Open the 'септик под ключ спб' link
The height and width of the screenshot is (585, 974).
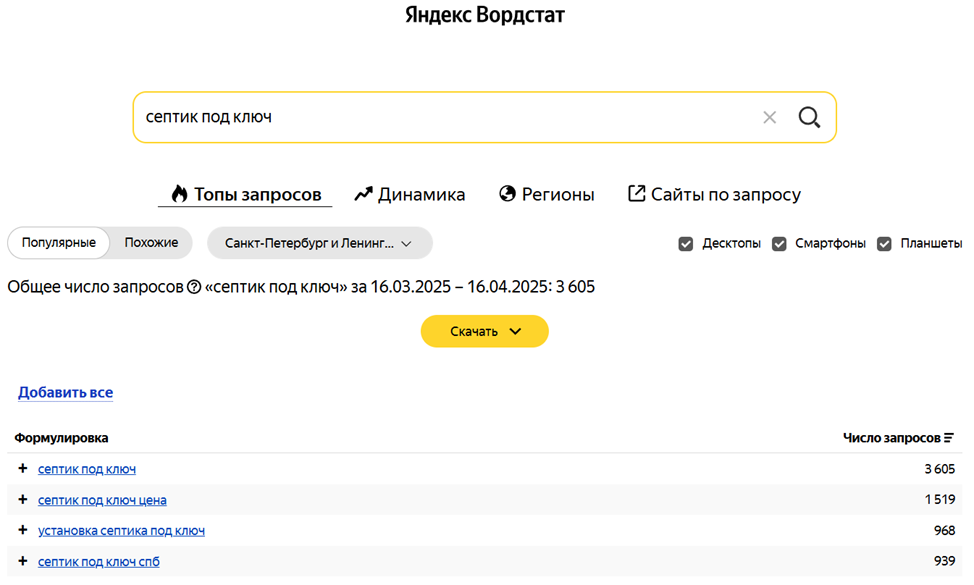pyautogui.click(x=99, y=561)
